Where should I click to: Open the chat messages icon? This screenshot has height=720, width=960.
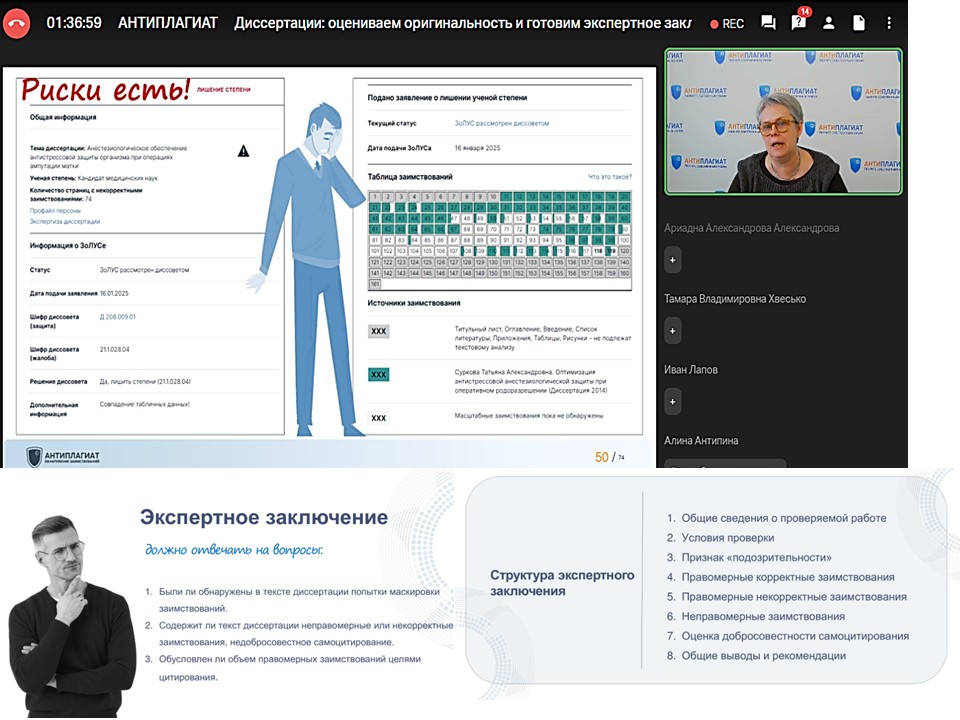[x=768, y=23]
